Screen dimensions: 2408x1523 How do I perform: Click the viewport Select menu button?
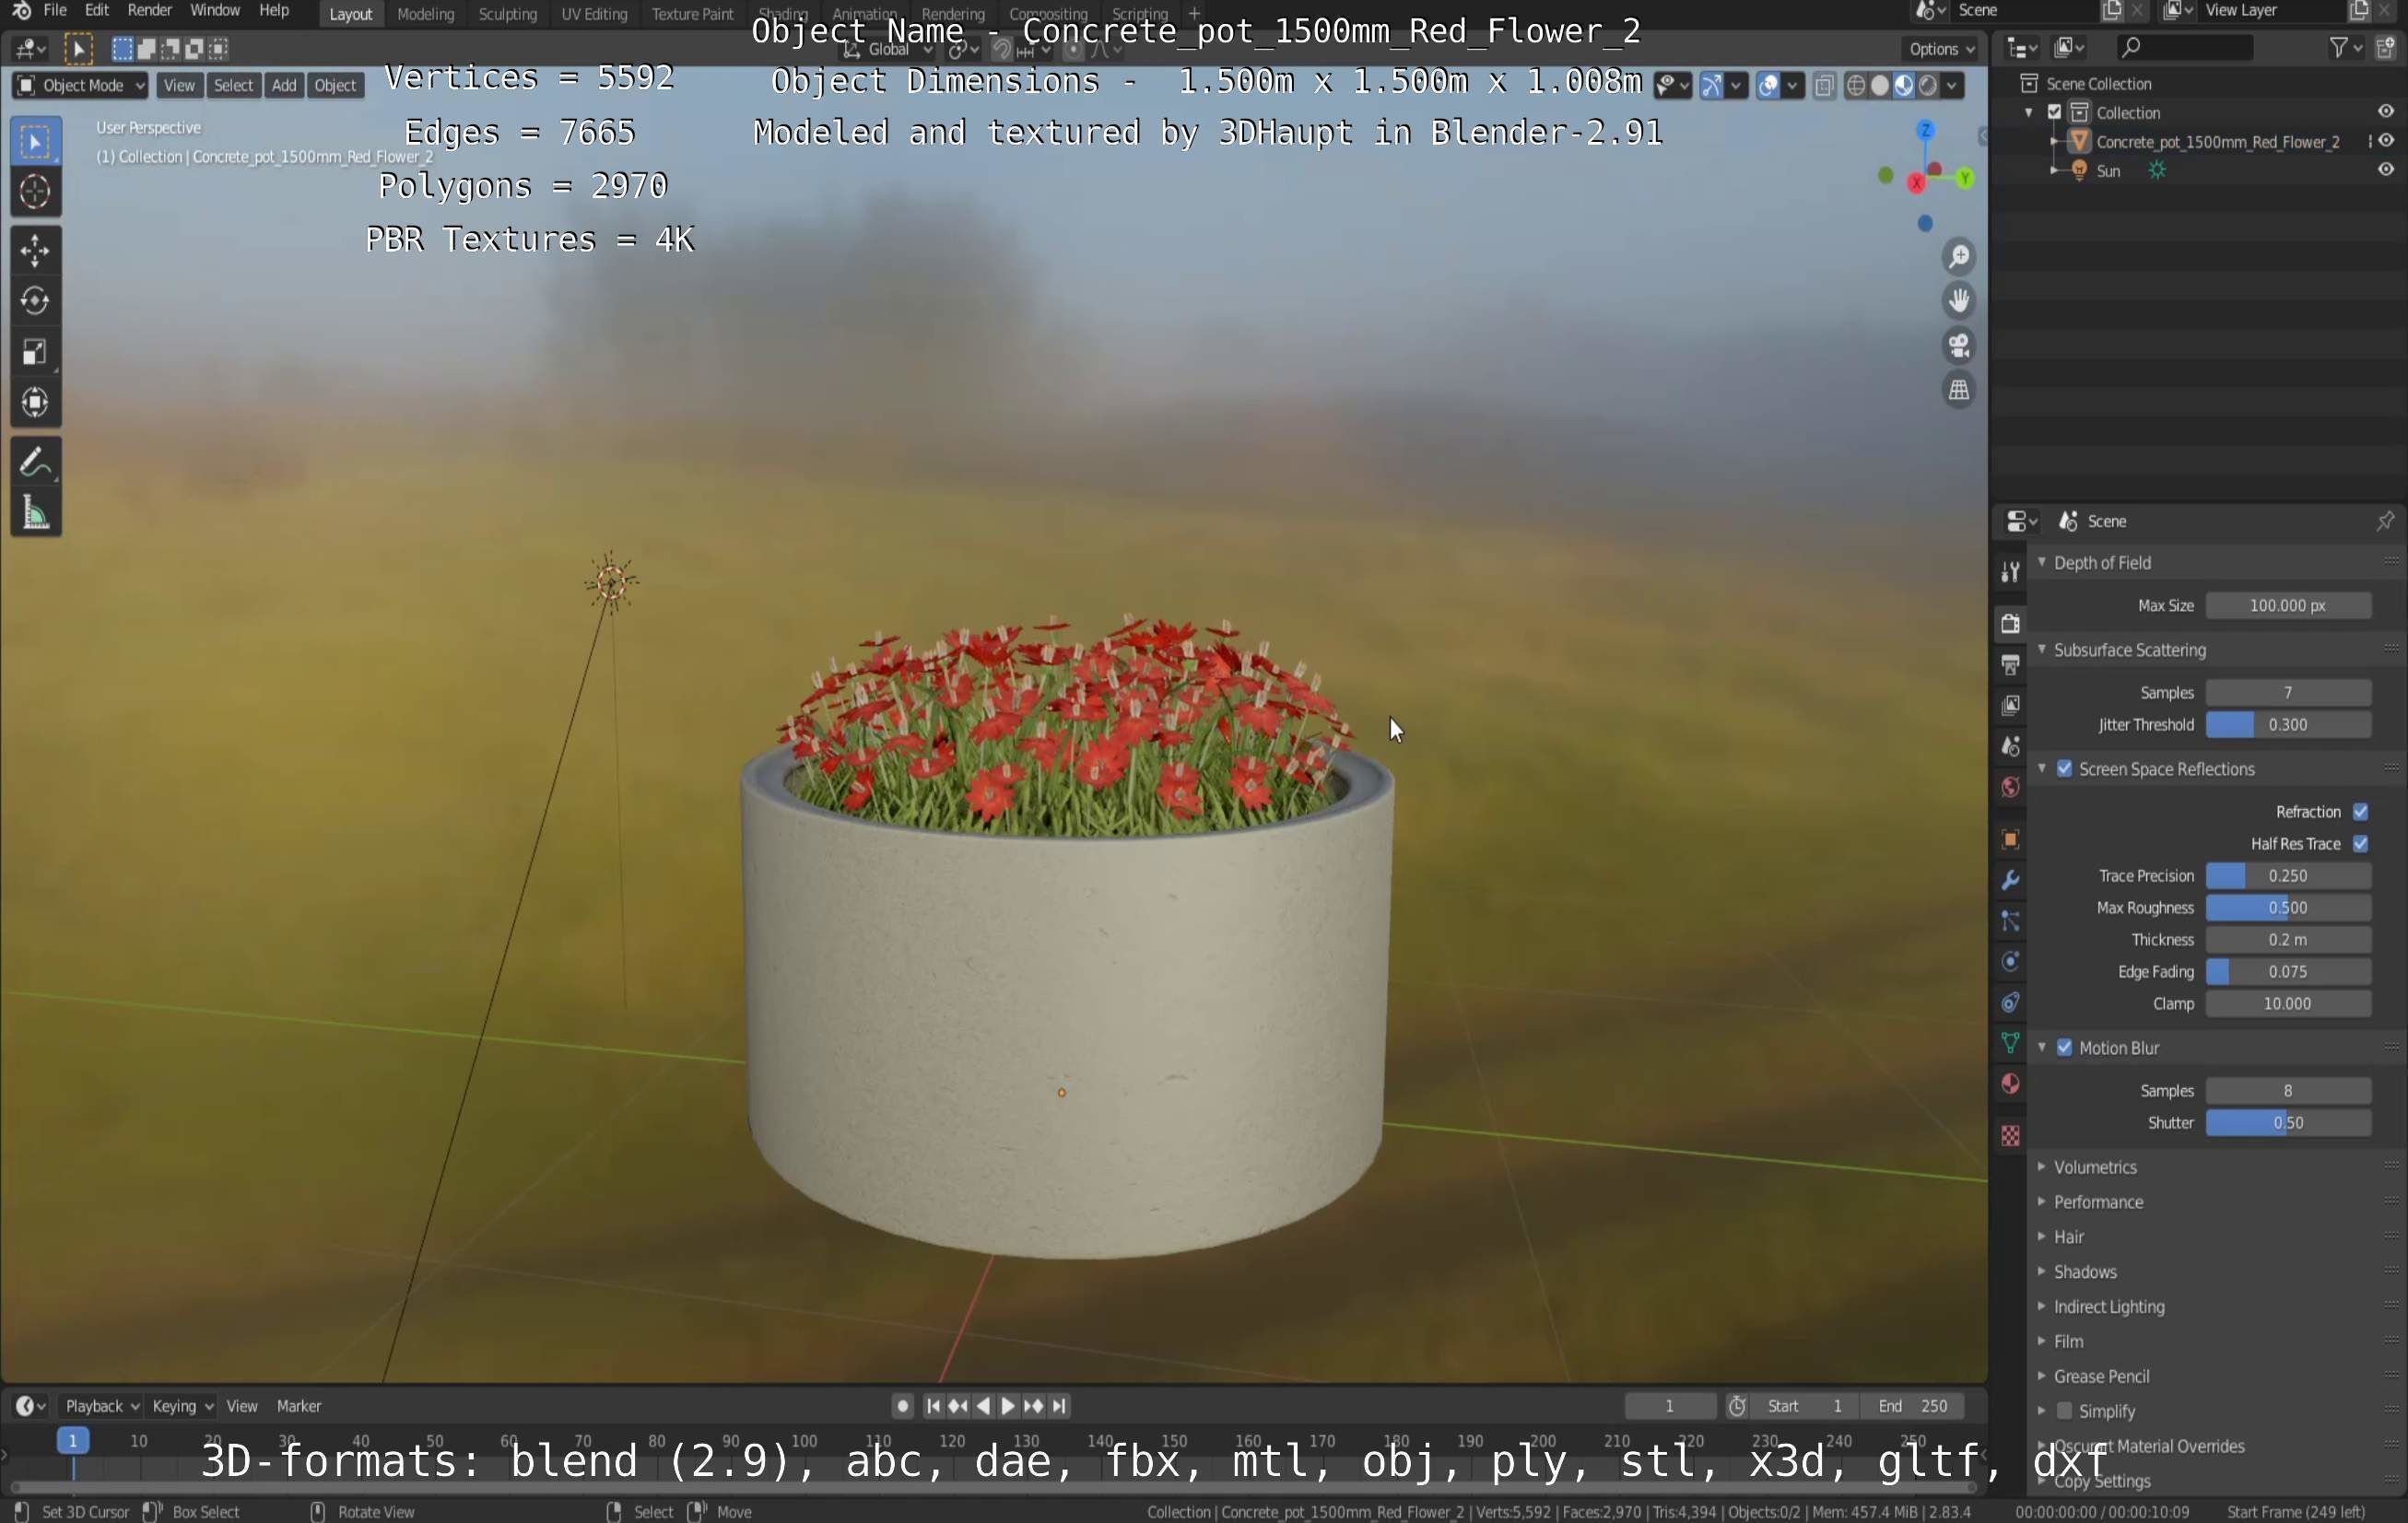(233, 86)
